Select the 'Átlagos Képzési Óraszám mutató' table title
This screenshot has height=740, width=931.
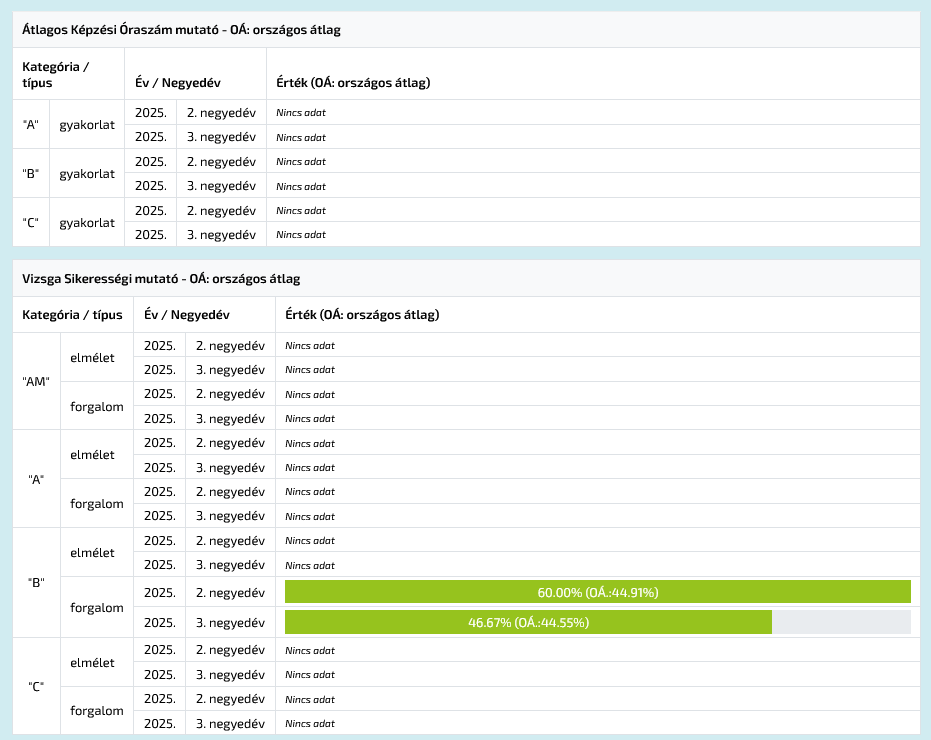pos(181,30)
